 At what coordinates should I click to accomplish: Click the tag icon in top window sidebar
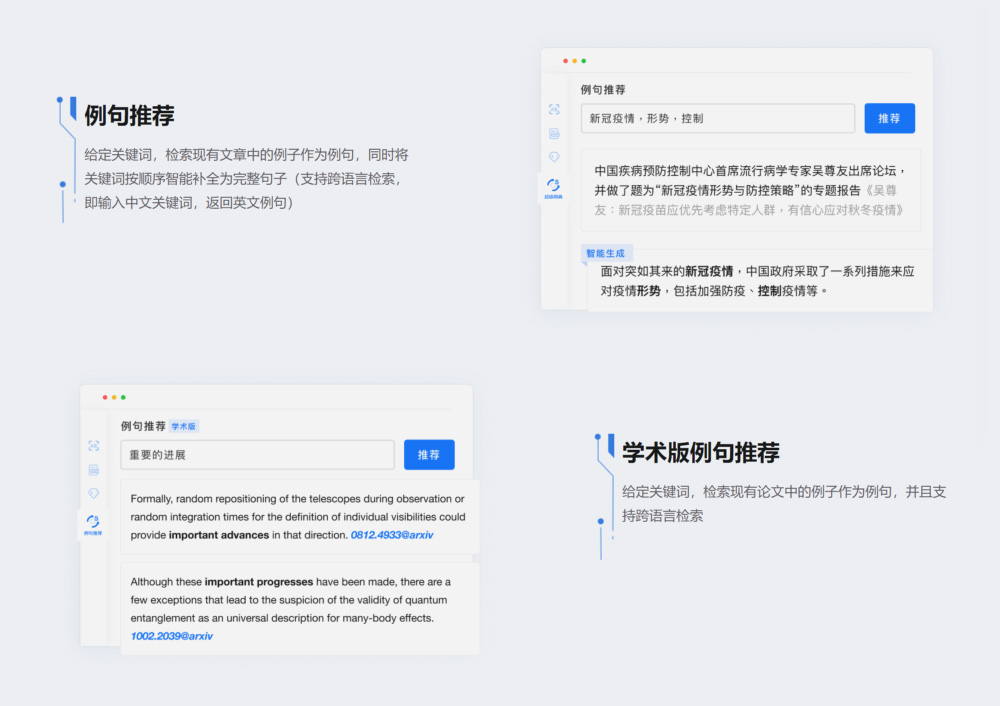point(554,157)
